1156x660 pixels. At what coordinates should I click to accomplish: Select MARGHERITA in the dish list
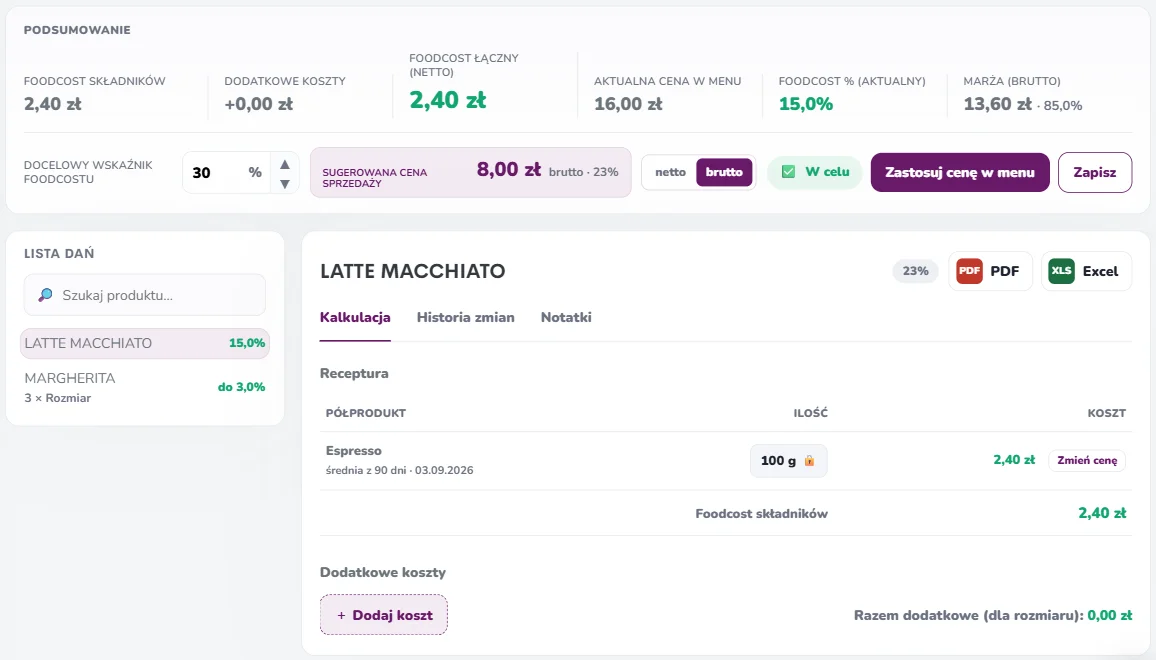pos(144,387)
